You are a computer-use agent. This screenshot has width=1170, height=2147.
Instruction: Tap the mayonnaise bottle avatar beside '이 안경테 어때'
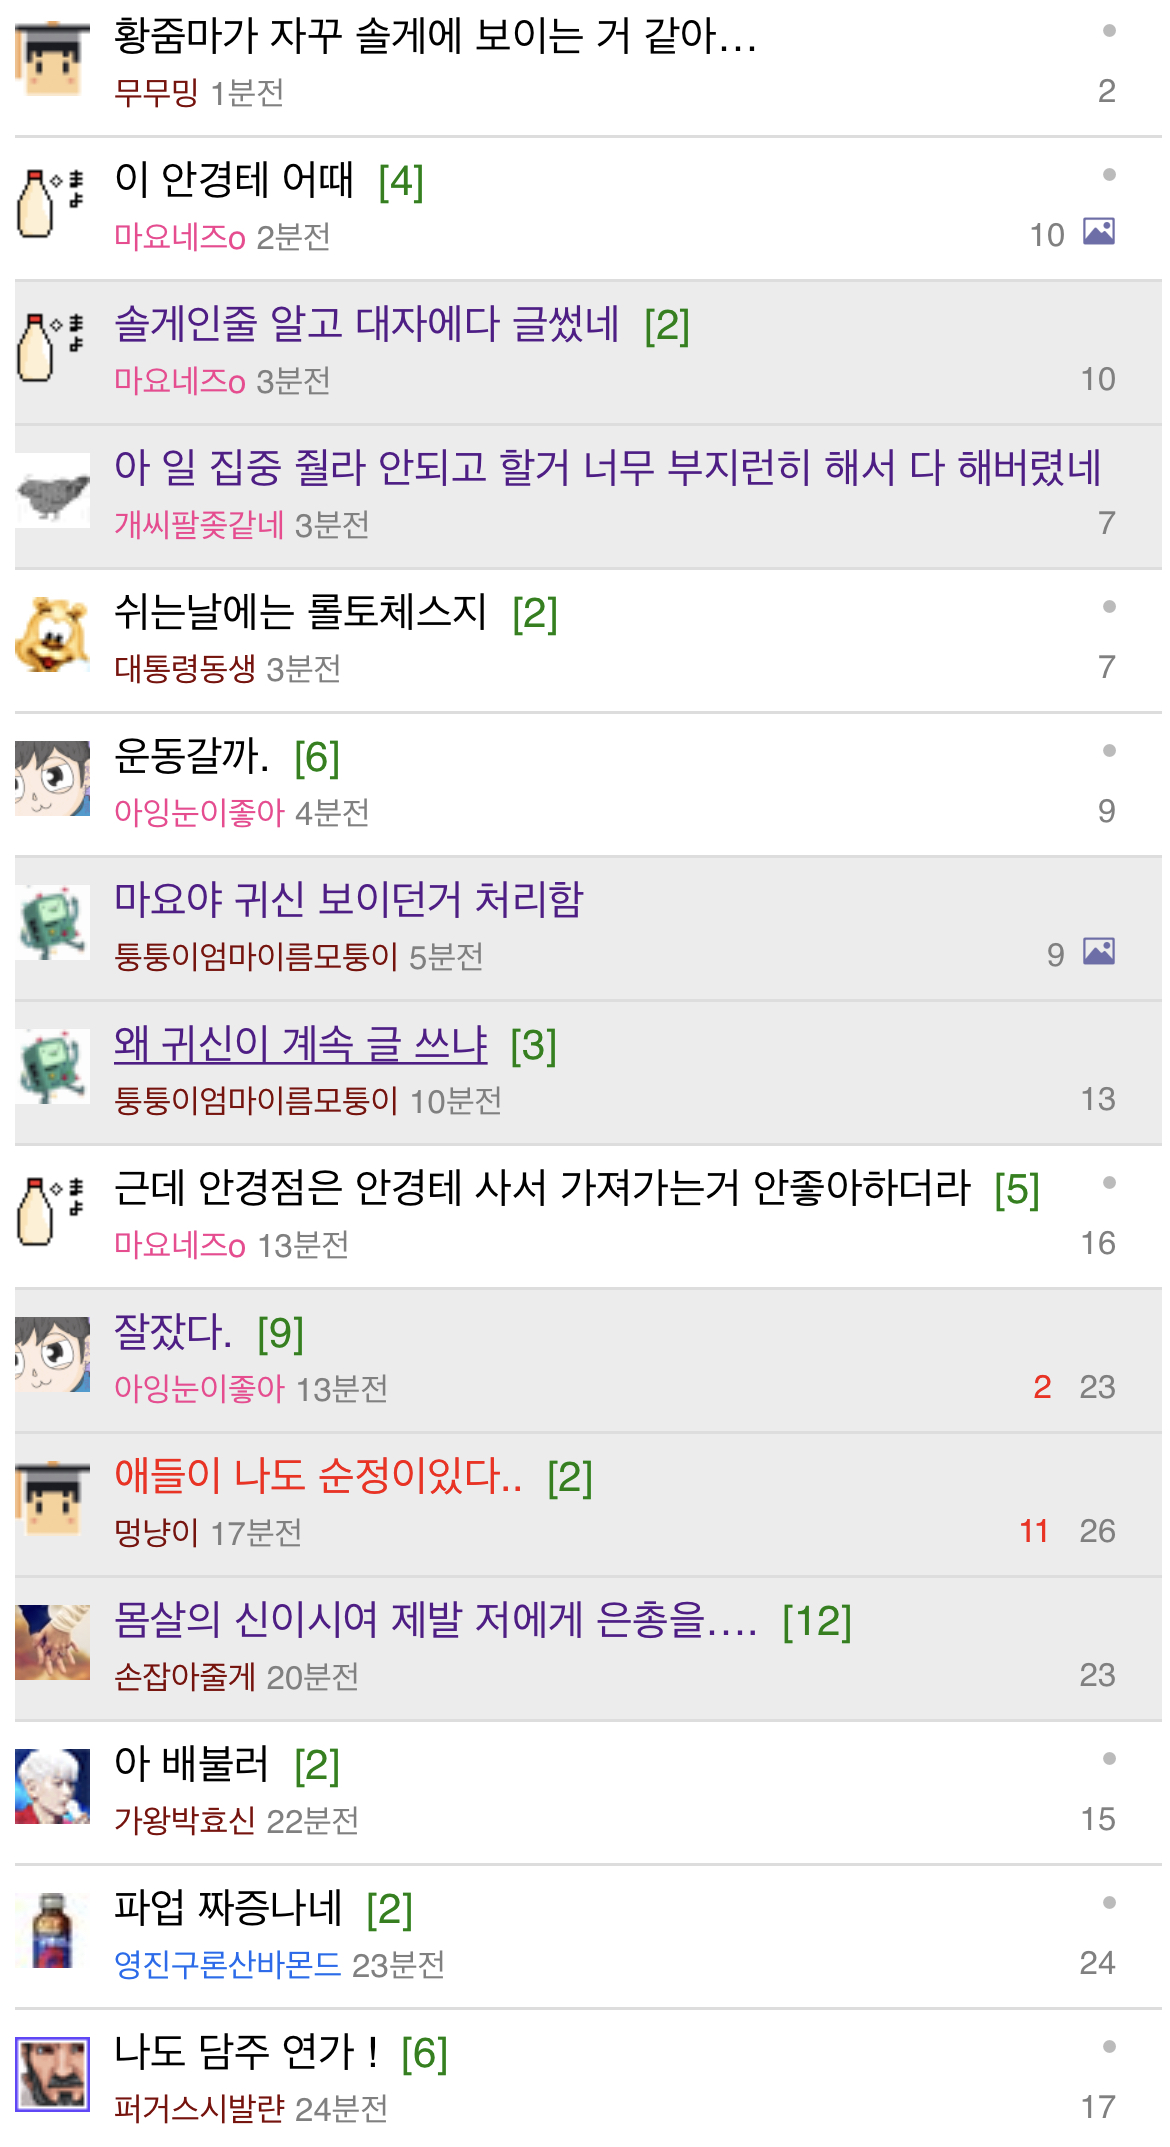point(52,203)
